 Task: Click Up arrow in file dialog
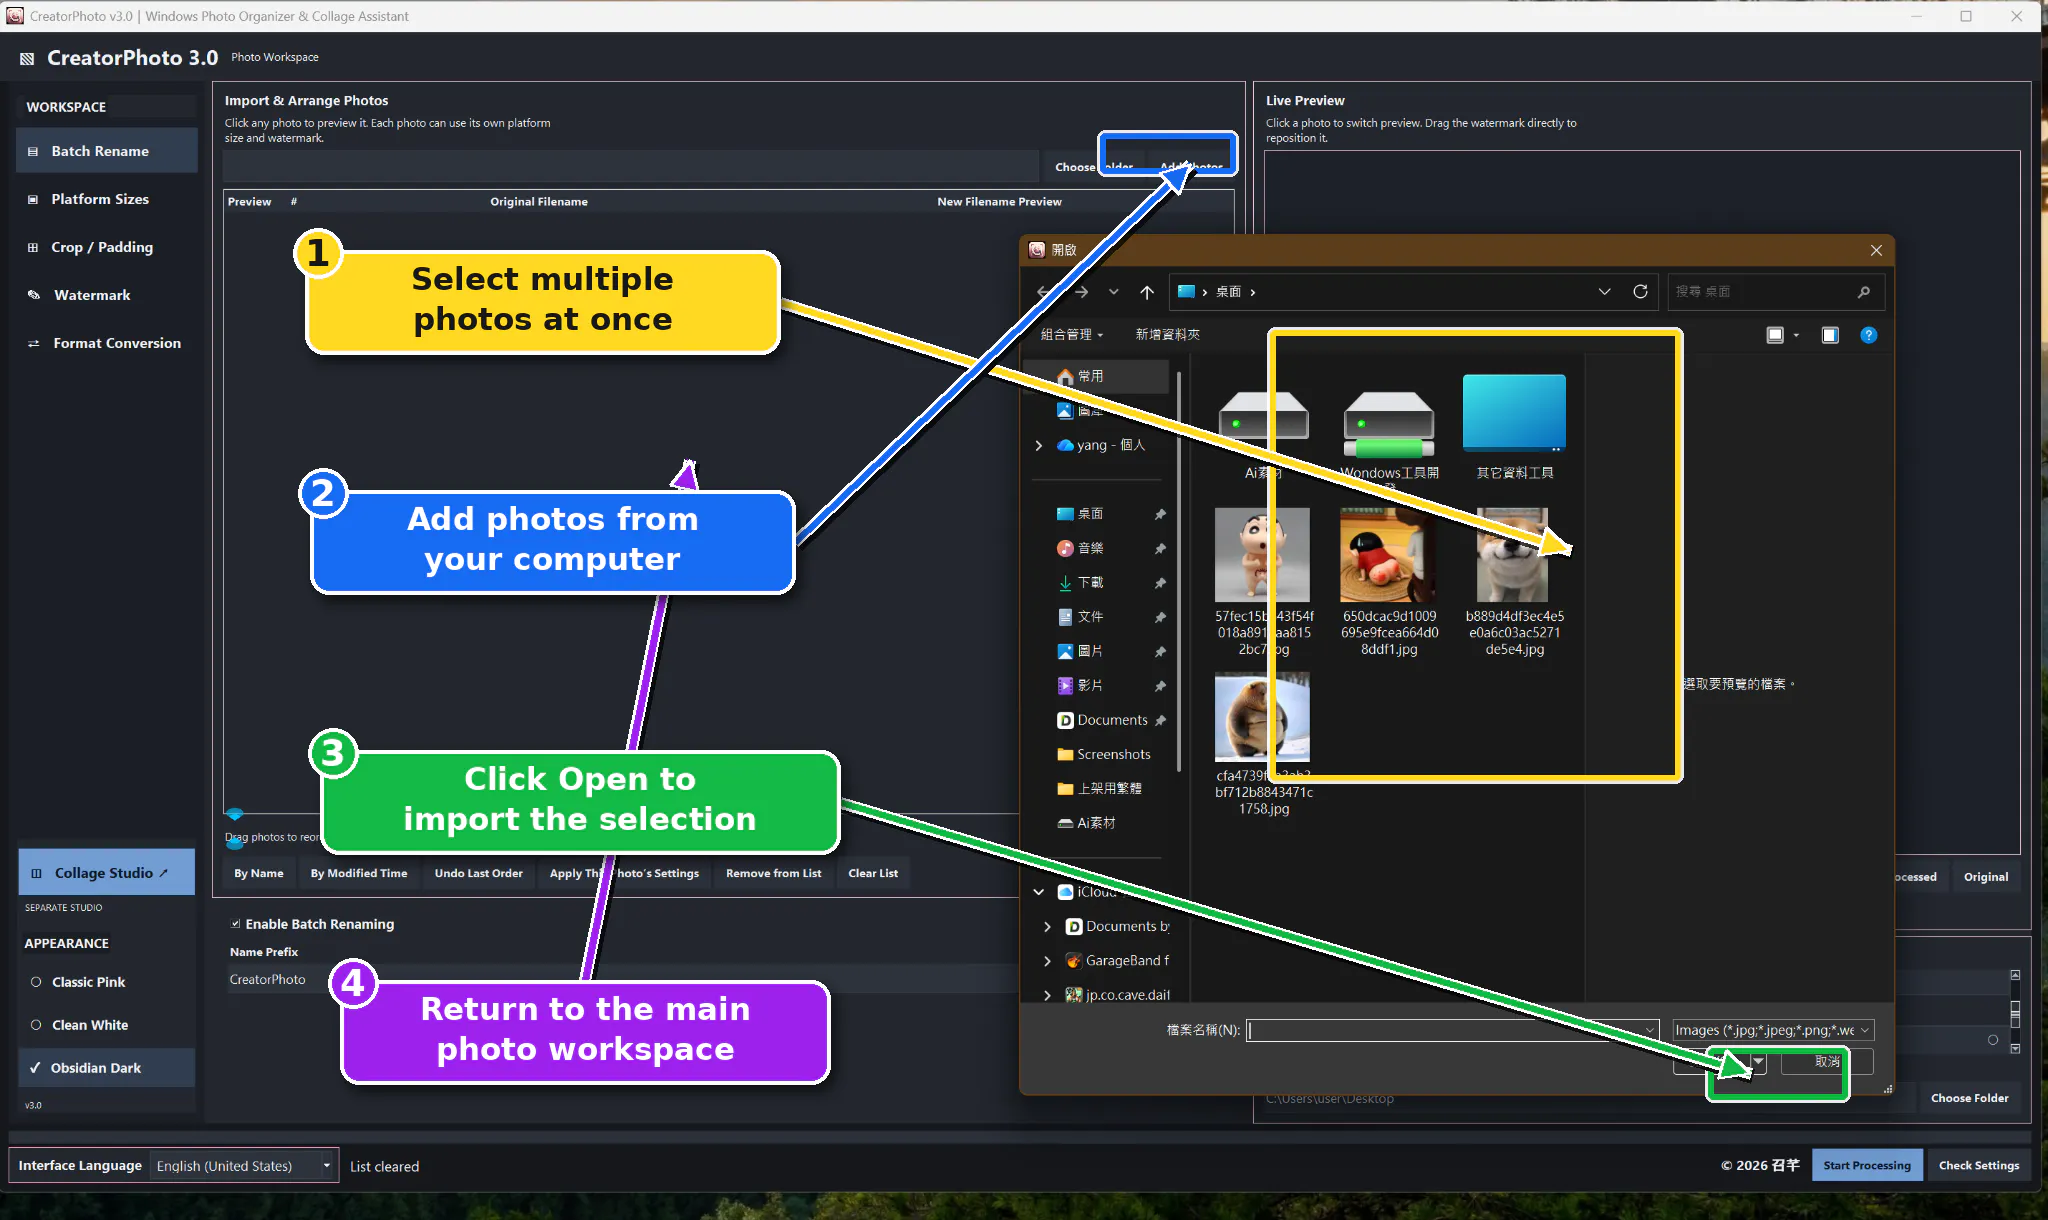pyautogui.click(x=1147, y=292)
